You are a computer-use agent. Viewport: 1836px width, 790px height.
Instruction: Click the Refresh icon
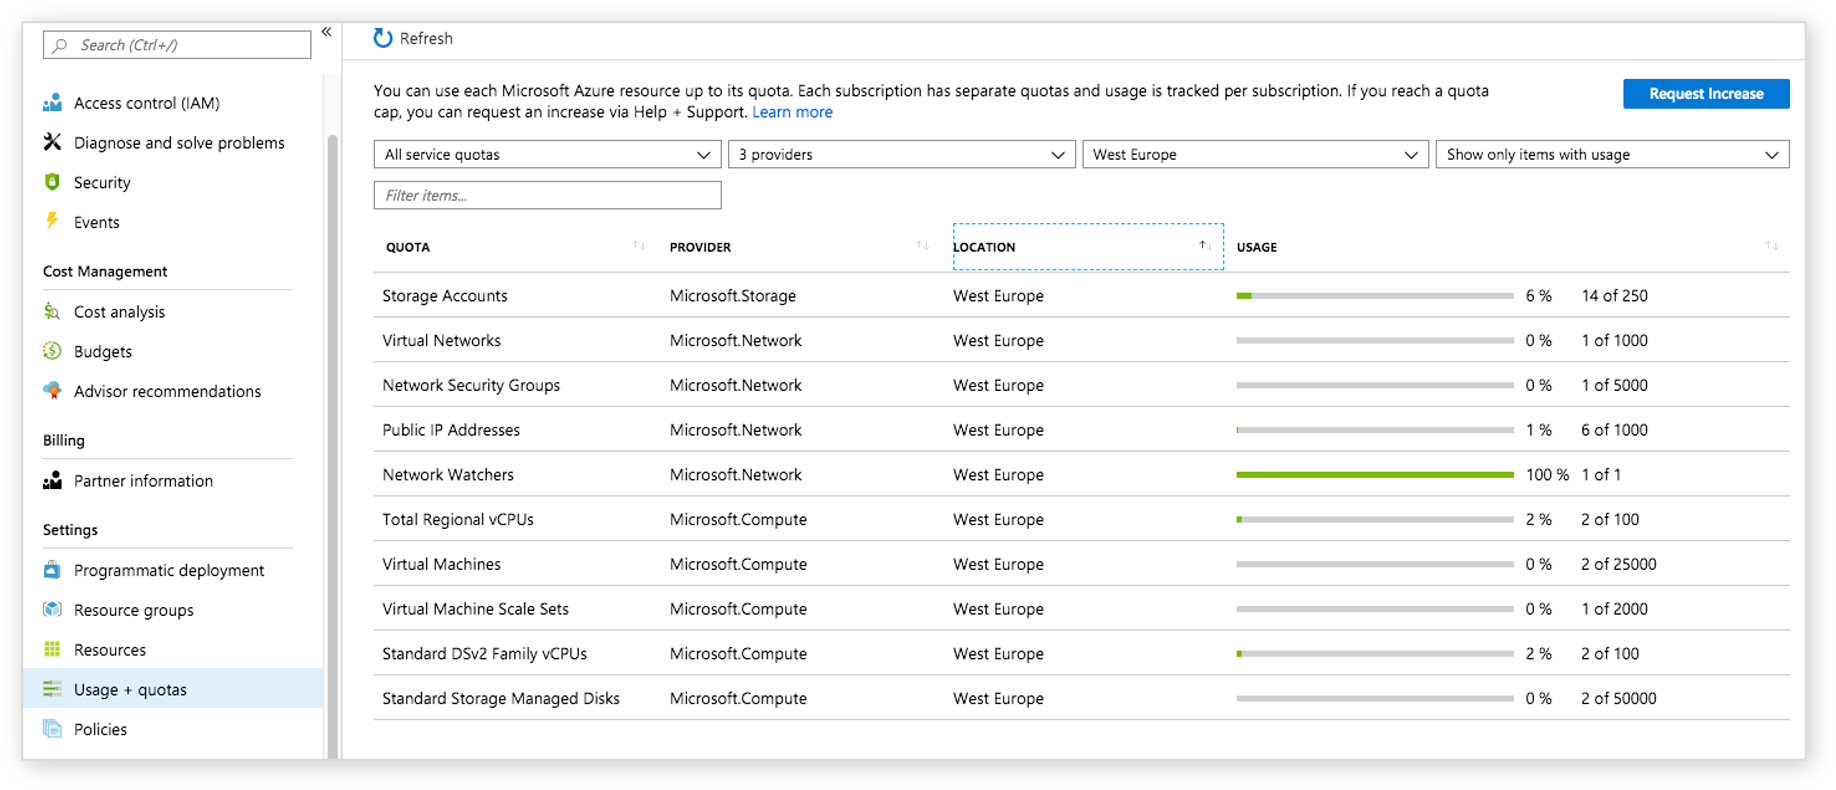coord(382,38)
